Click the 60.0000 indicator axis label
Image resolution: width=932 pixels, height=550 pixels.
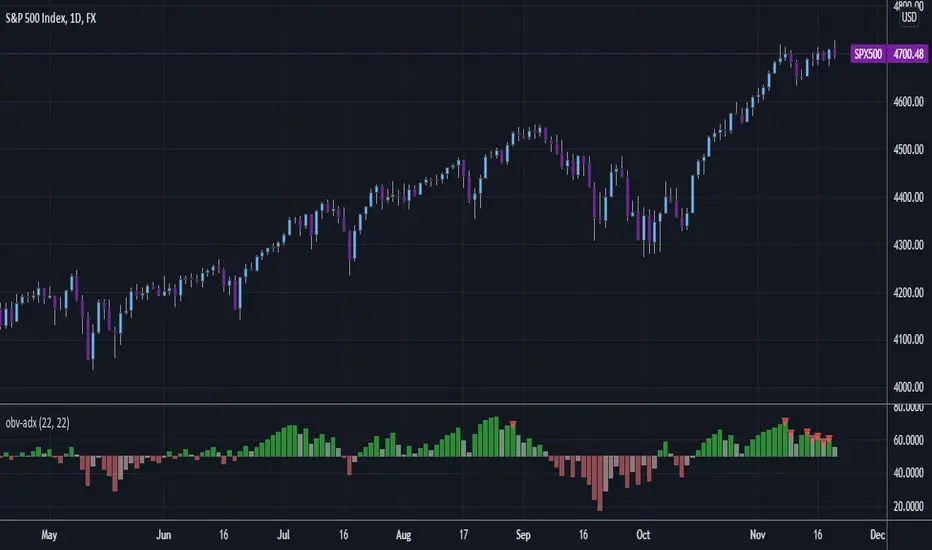tap(908, 440)
